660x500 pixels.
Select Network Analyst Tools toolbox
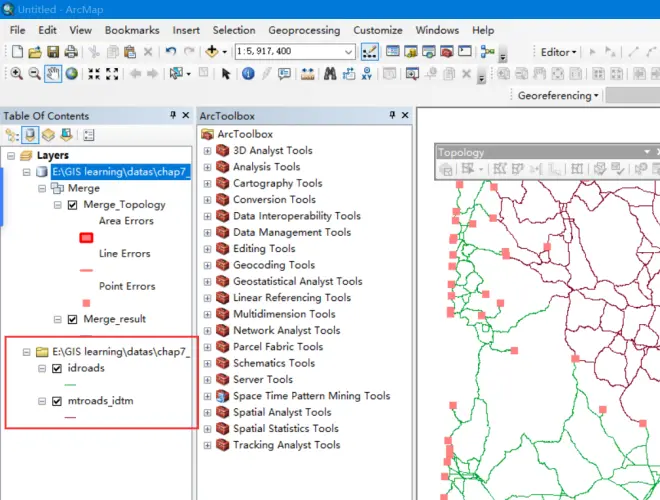pos(287,330)
